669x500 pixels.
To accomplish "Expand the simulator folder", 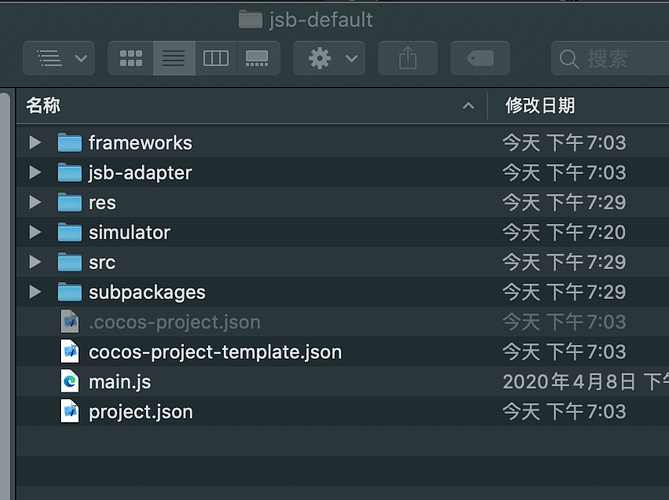I will (x=36, y=232).
